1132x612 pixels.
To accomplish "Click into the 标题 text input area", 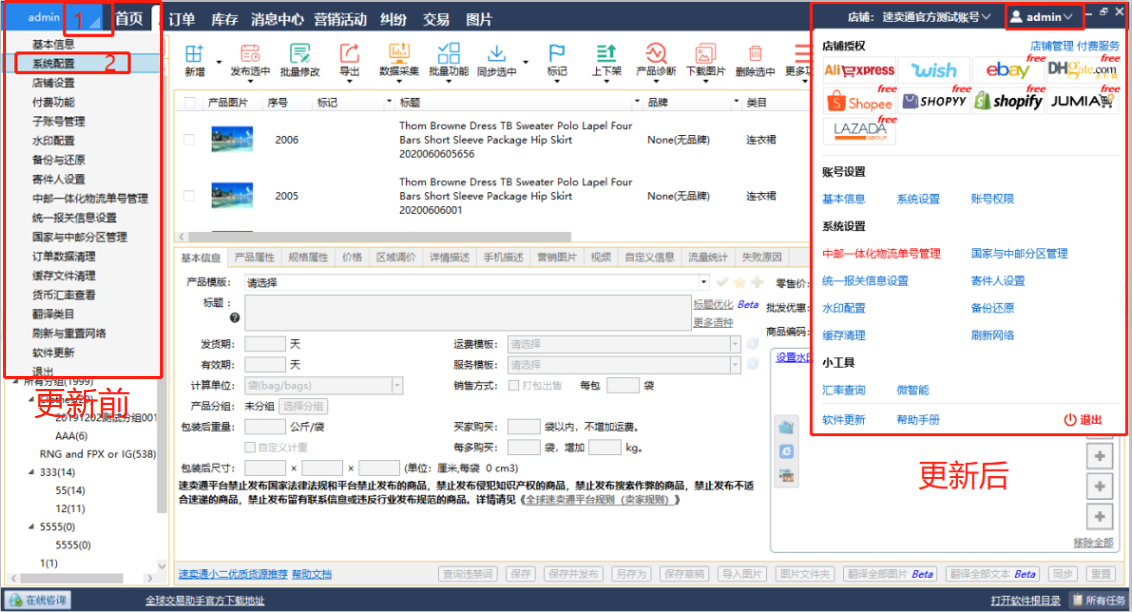I will 468,313.
